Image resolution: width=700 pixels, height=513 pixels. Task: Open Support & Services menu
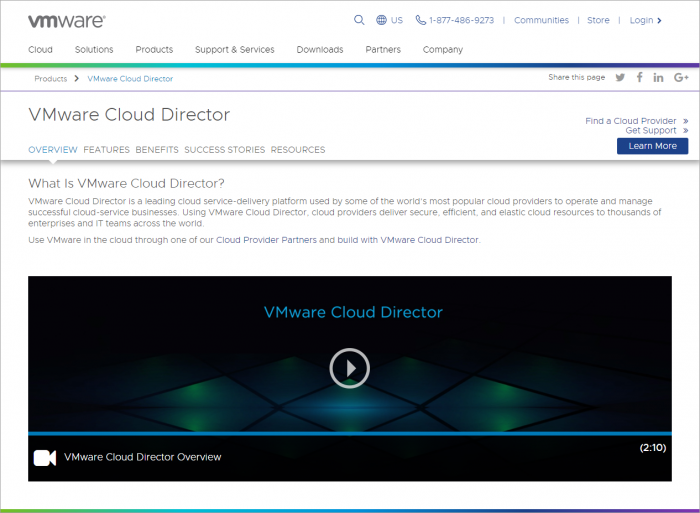(x=235, y=50)
